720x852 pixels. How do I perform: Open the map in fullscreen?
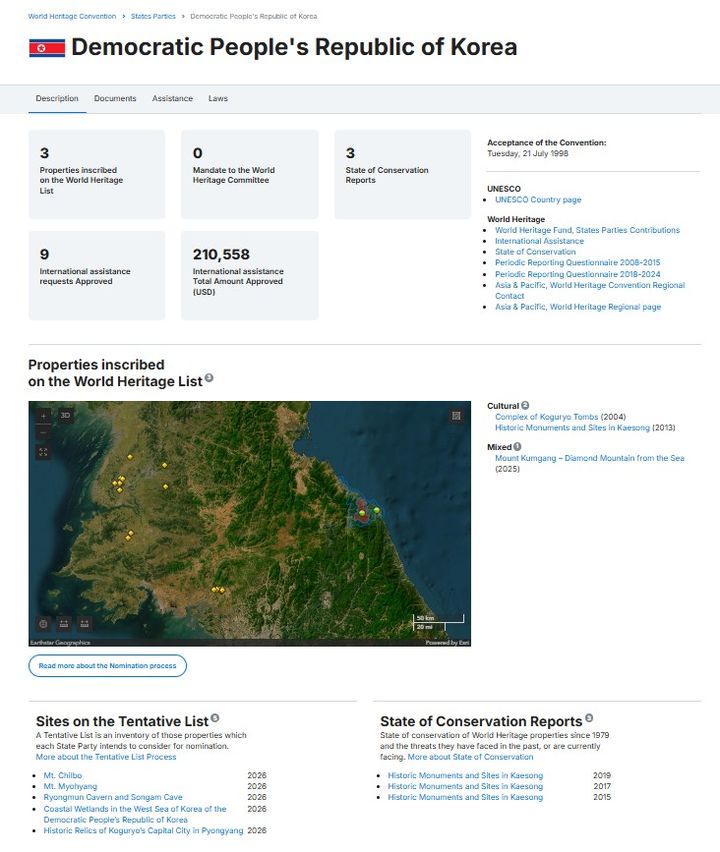point(43,452)
